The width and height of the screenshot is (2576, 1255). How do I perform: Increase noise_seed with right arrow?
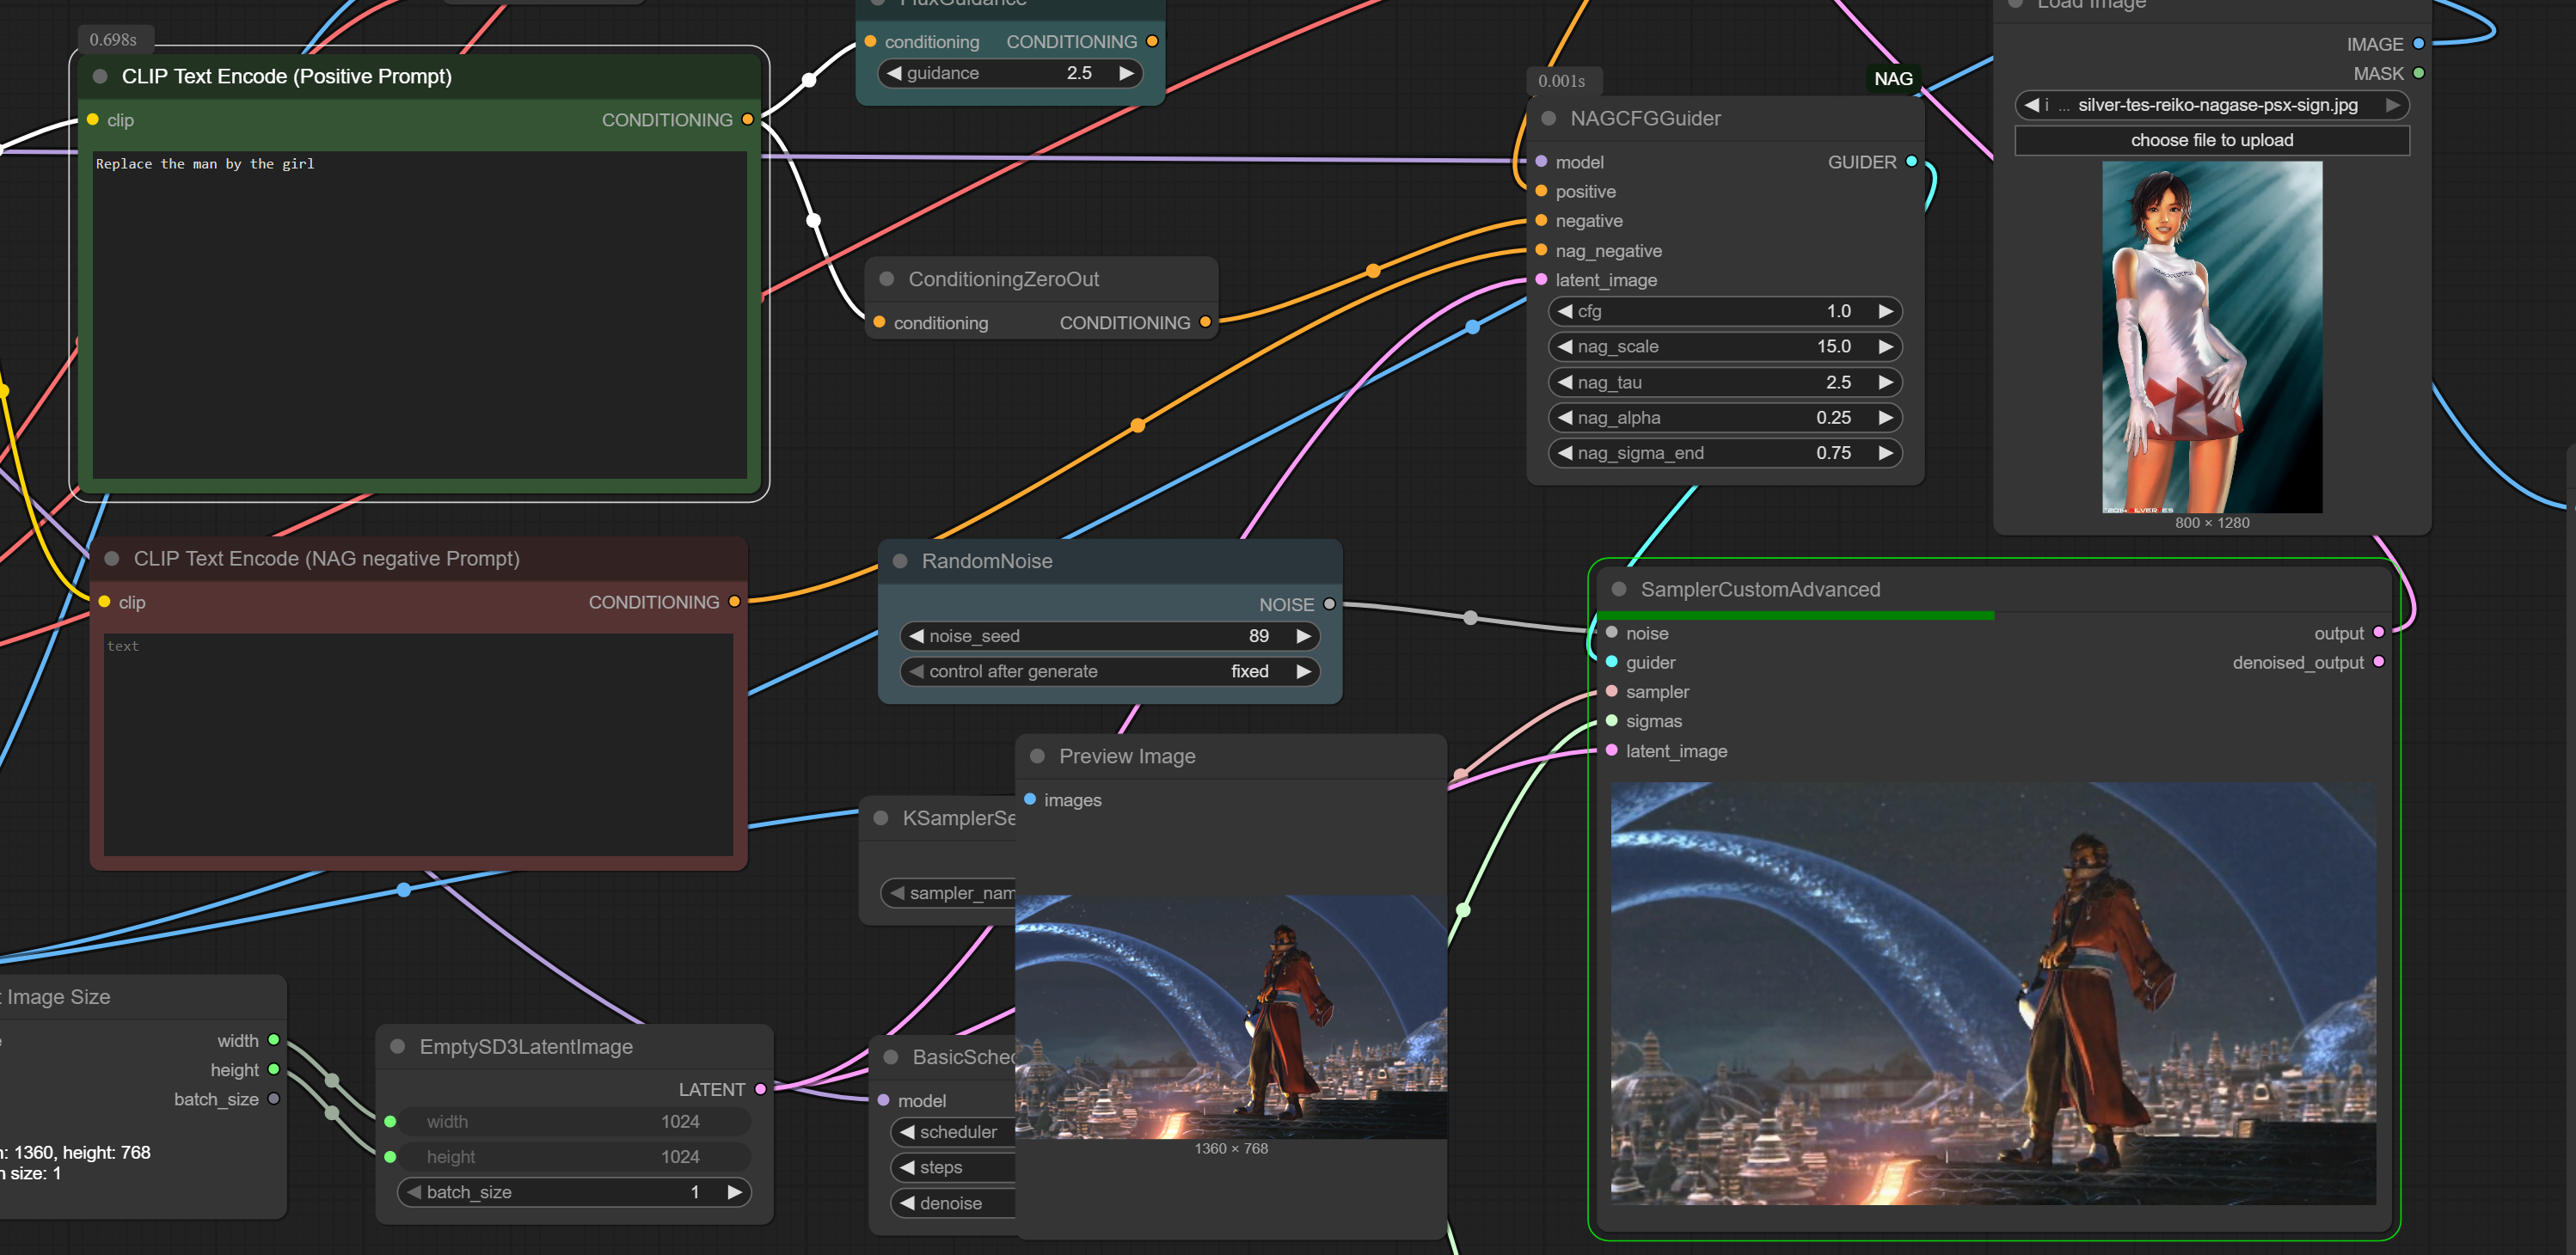pyautogui.click(x=1303, y=636)
